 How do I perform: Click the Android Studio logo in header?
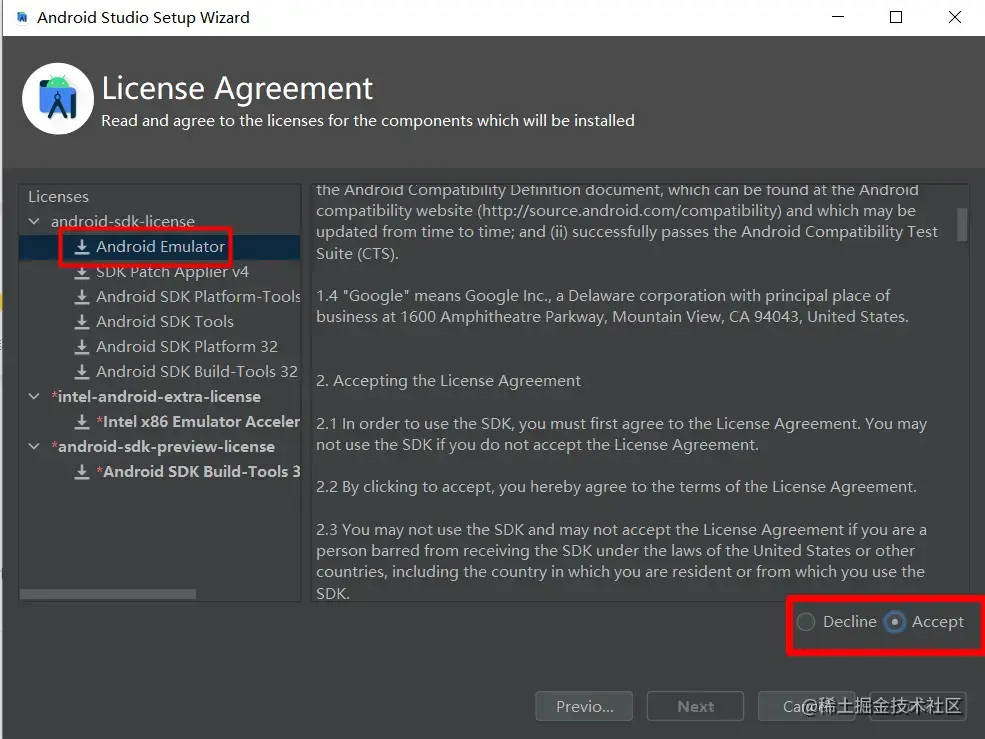(58, 98)
